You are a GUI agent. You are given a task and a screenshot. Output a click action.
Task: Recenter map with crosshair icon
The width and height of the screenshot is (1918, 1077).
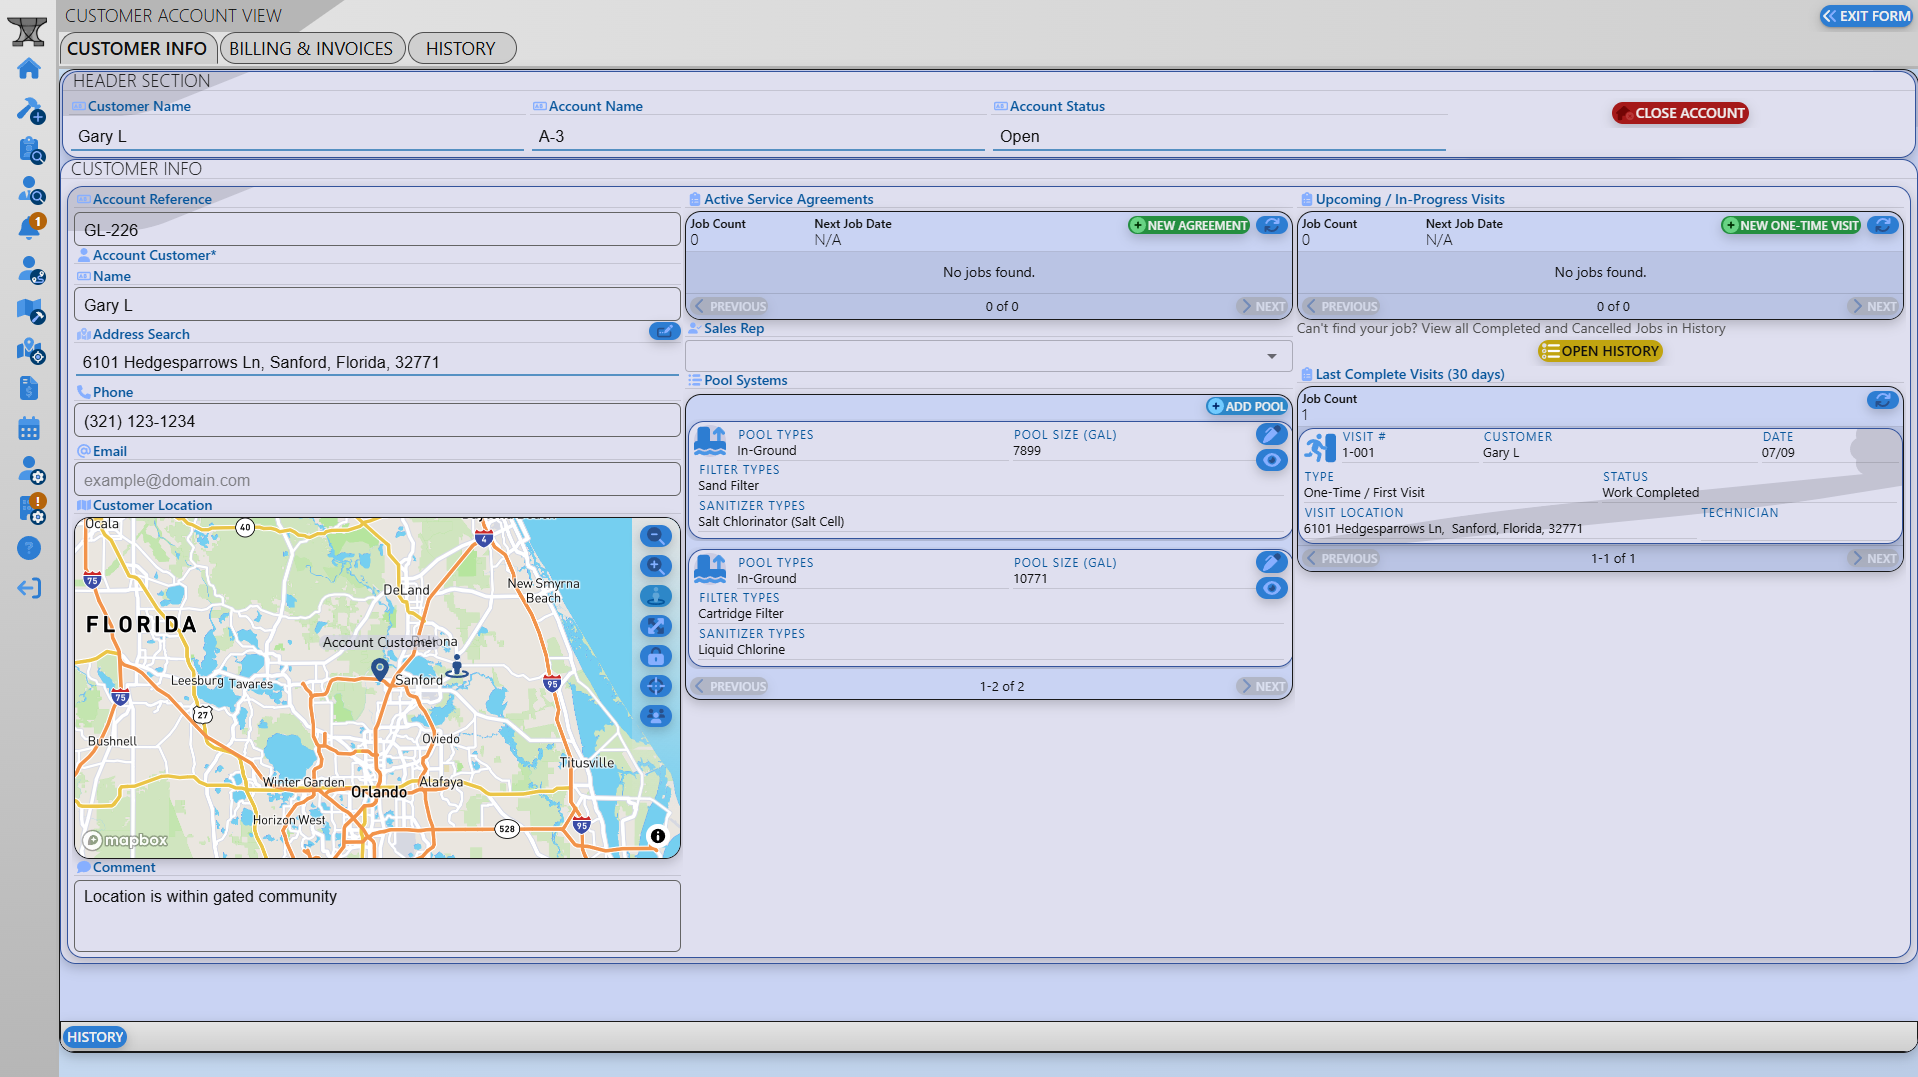point(655,686)
